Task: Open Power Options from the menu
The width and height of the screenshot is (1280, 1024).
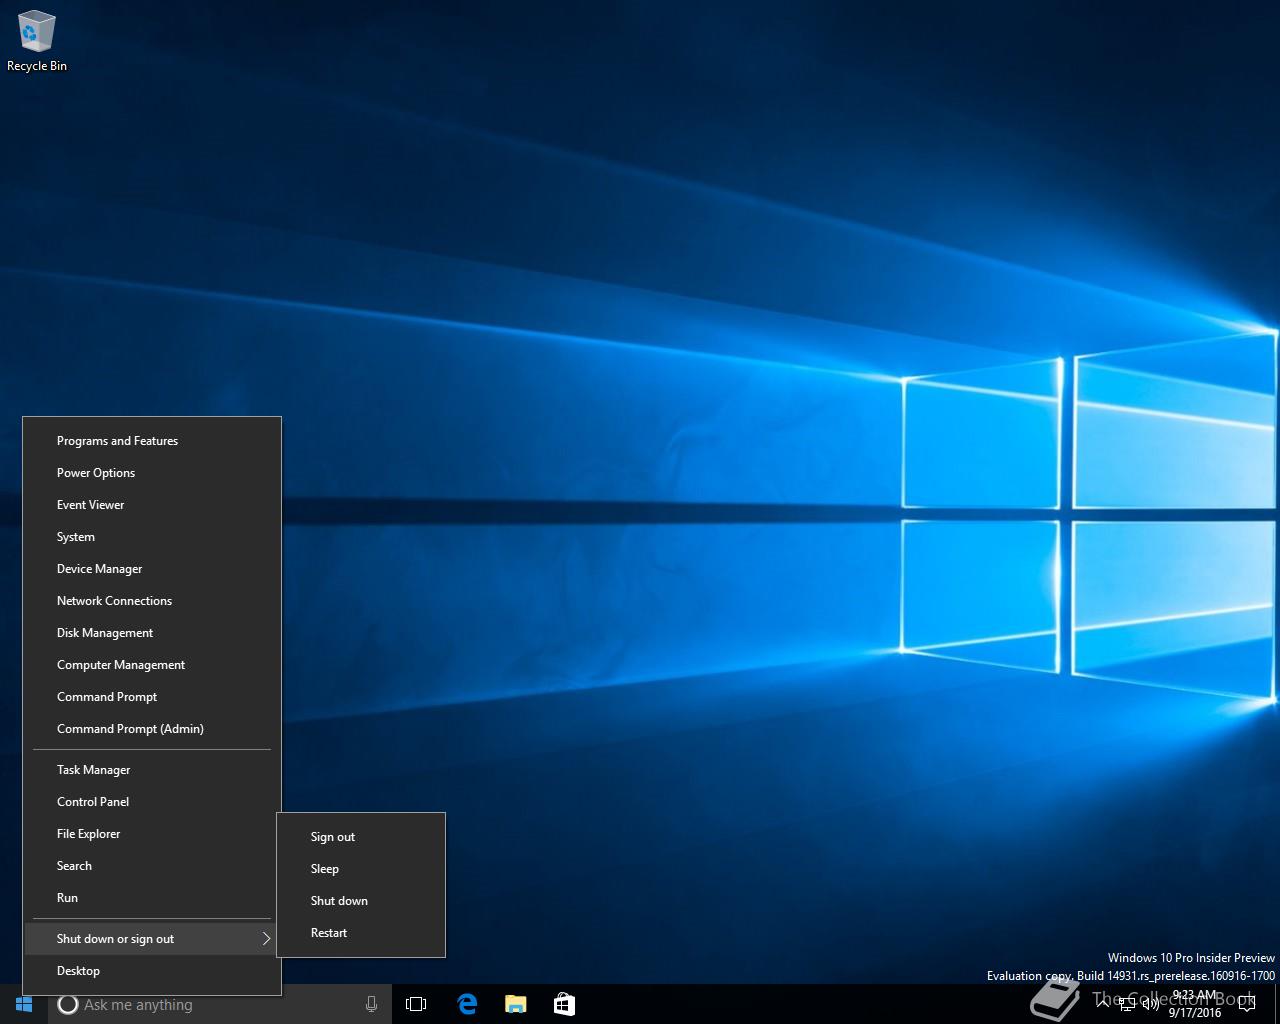Action: pos(152,473)
